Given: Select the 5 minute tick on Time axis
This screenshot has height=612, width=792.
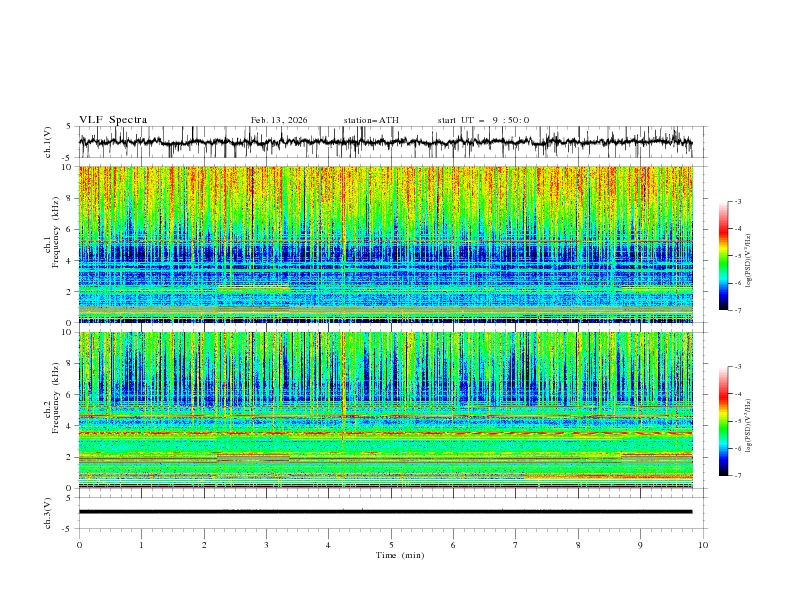Looking at the screenshot, I should click(391, 545).
